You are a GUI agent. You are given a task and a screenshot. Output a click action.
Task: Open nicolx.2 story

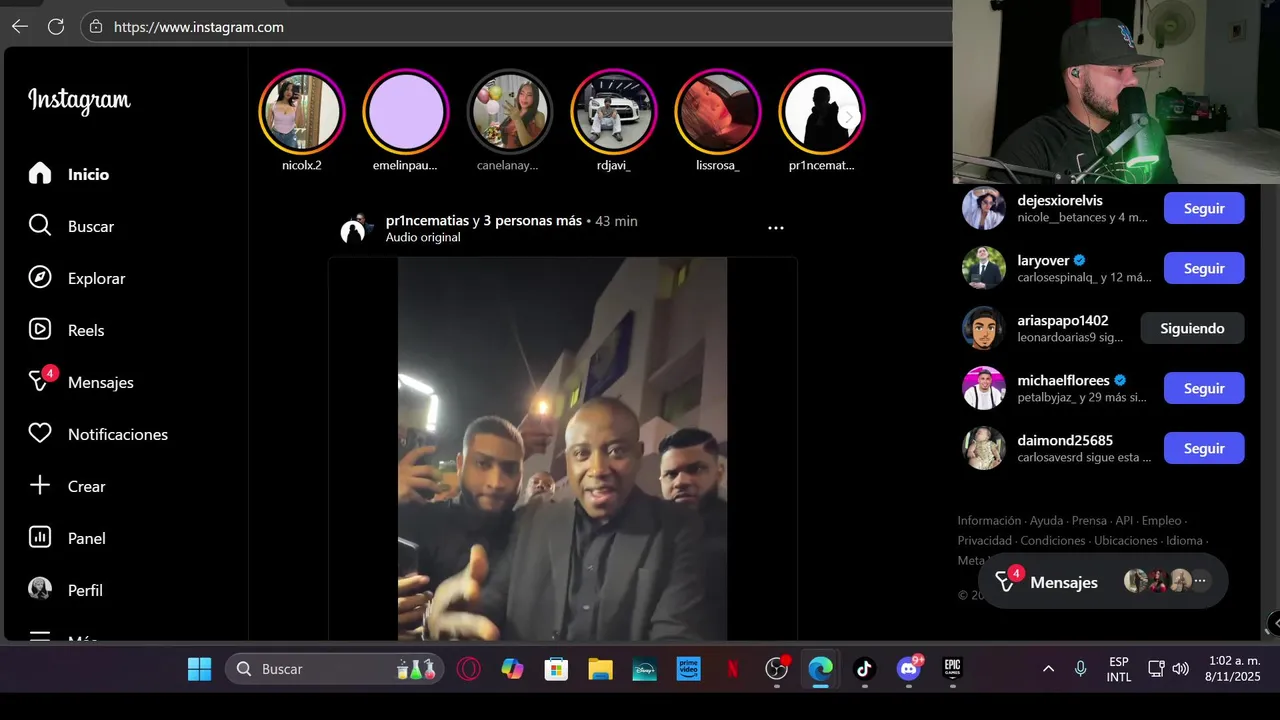302,112
